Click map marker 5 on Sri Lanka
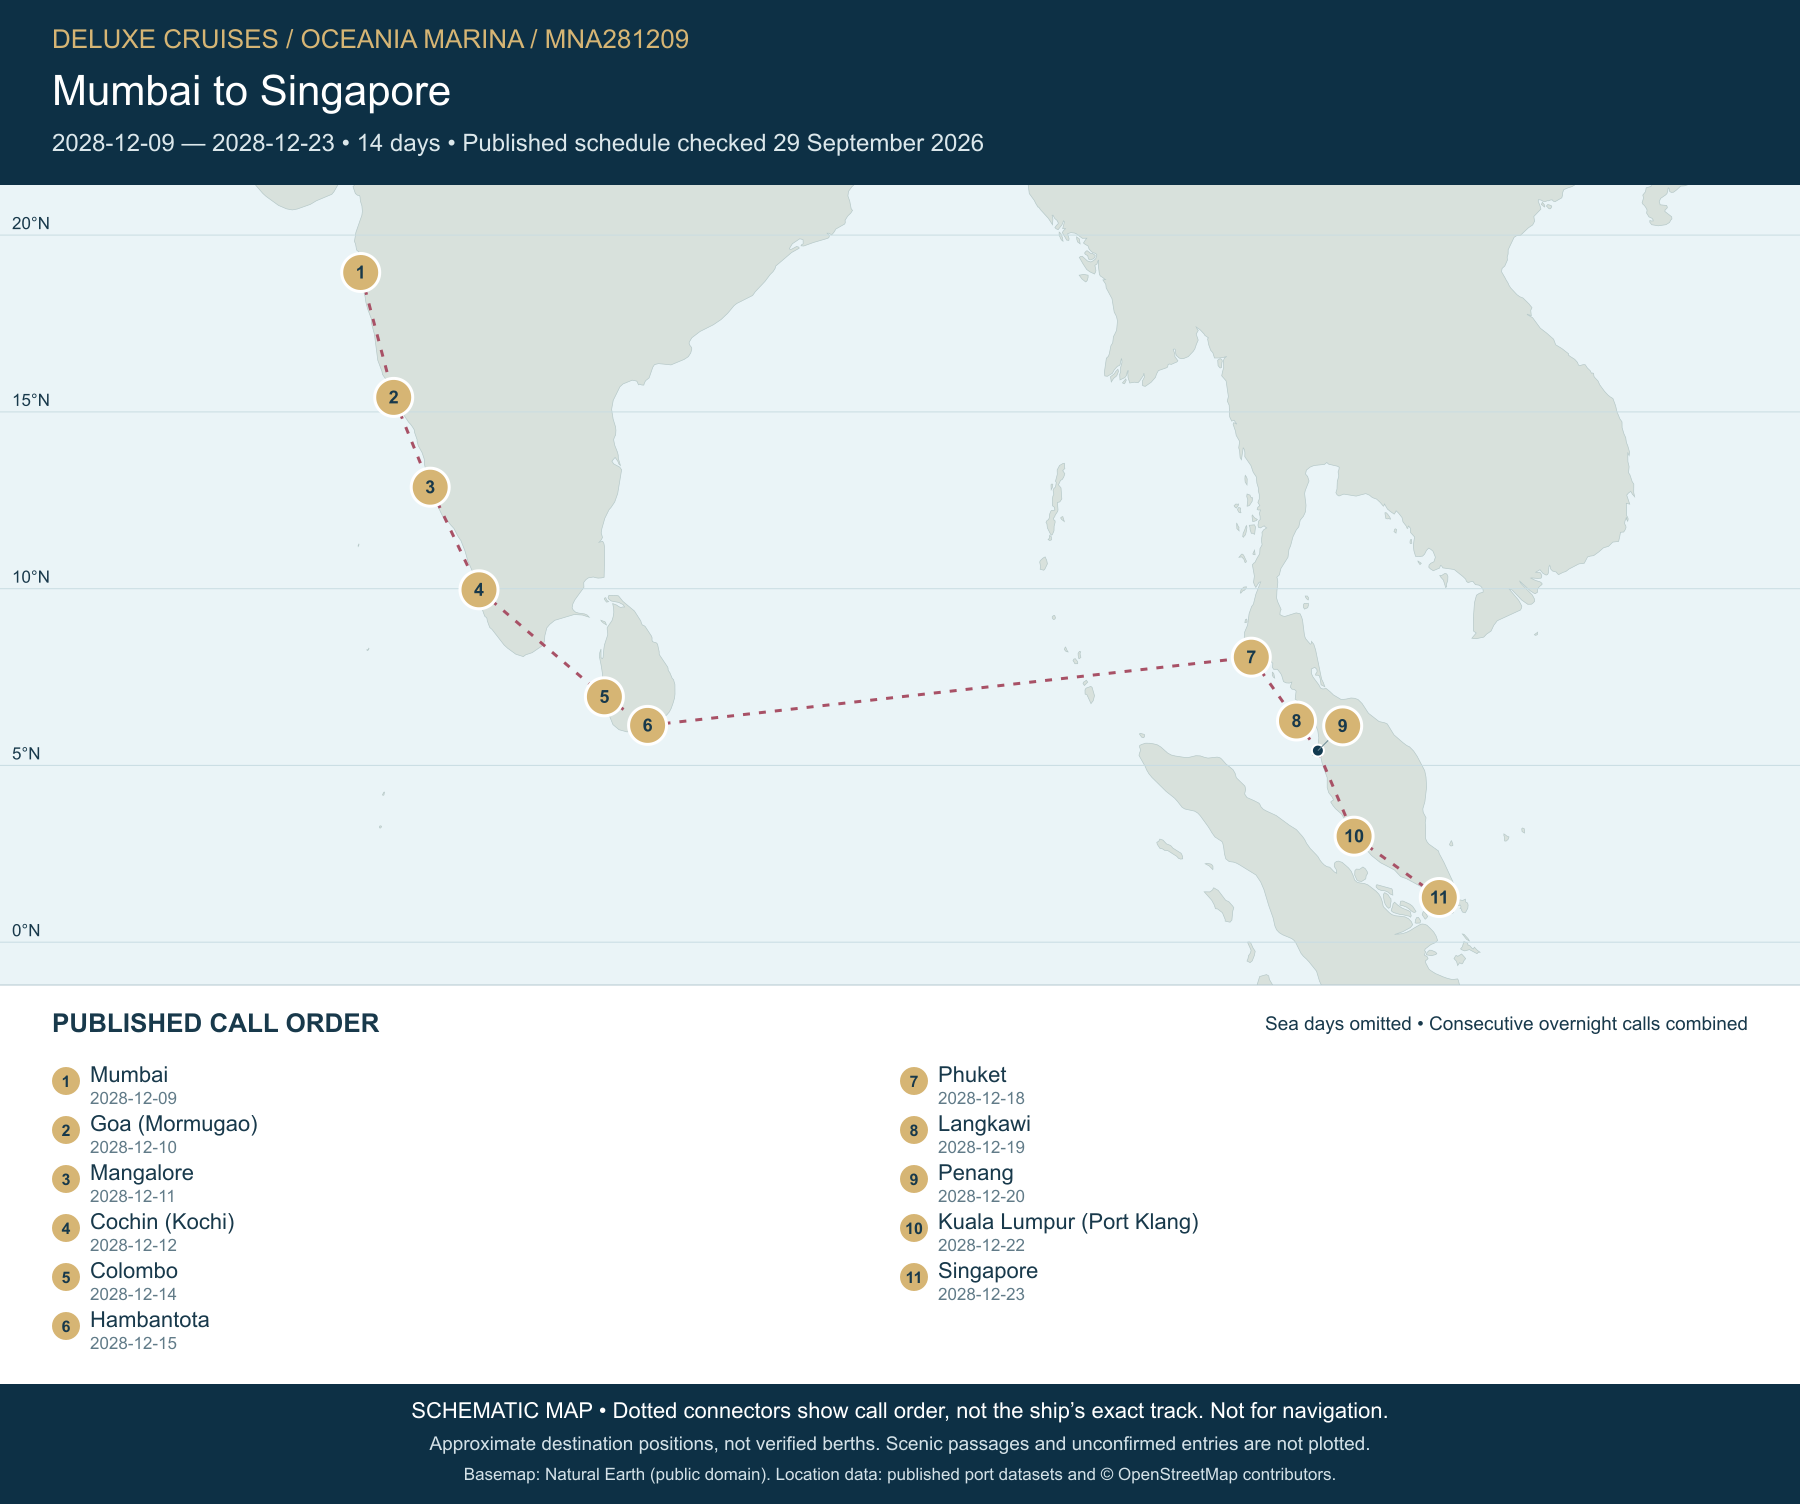This screenshot has width=1800, height=1504. click(604, 696)
